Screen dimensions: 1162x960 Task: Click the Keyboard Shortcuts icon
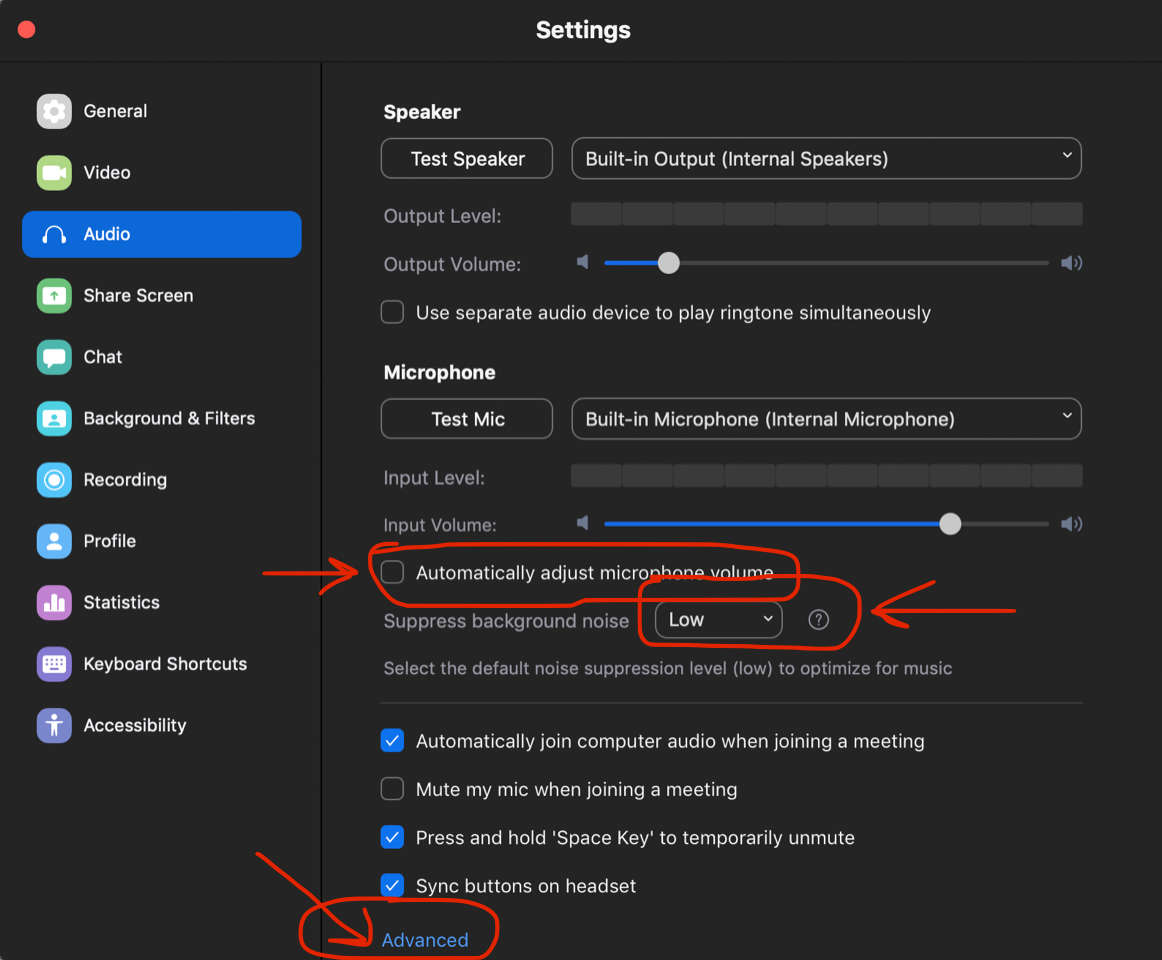(x=54, y=664)
